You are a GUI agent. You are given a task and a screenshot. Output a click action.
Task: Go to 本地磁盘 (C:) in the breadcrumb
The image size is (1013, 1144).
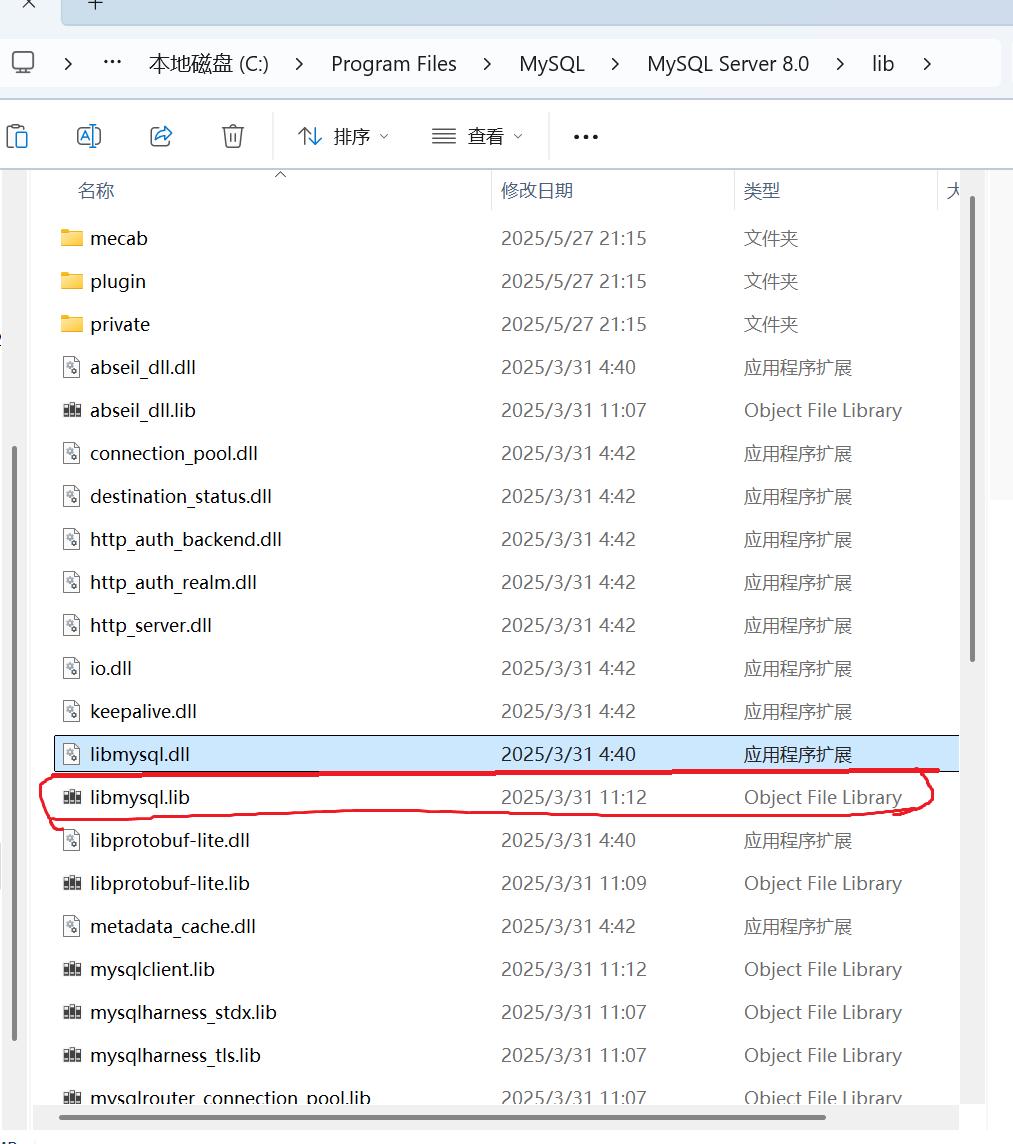click(209, 64)
